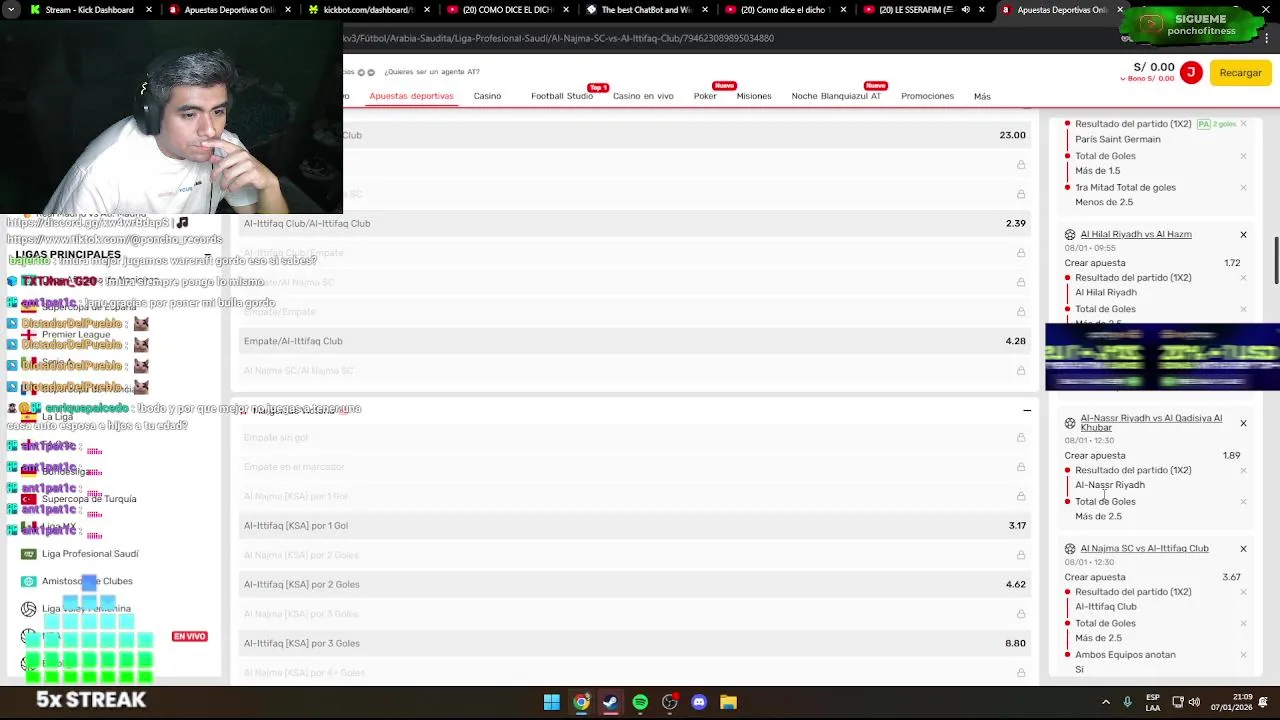Open Casino en vivo section
The image size is (1280, 720).
pos(643,96)
